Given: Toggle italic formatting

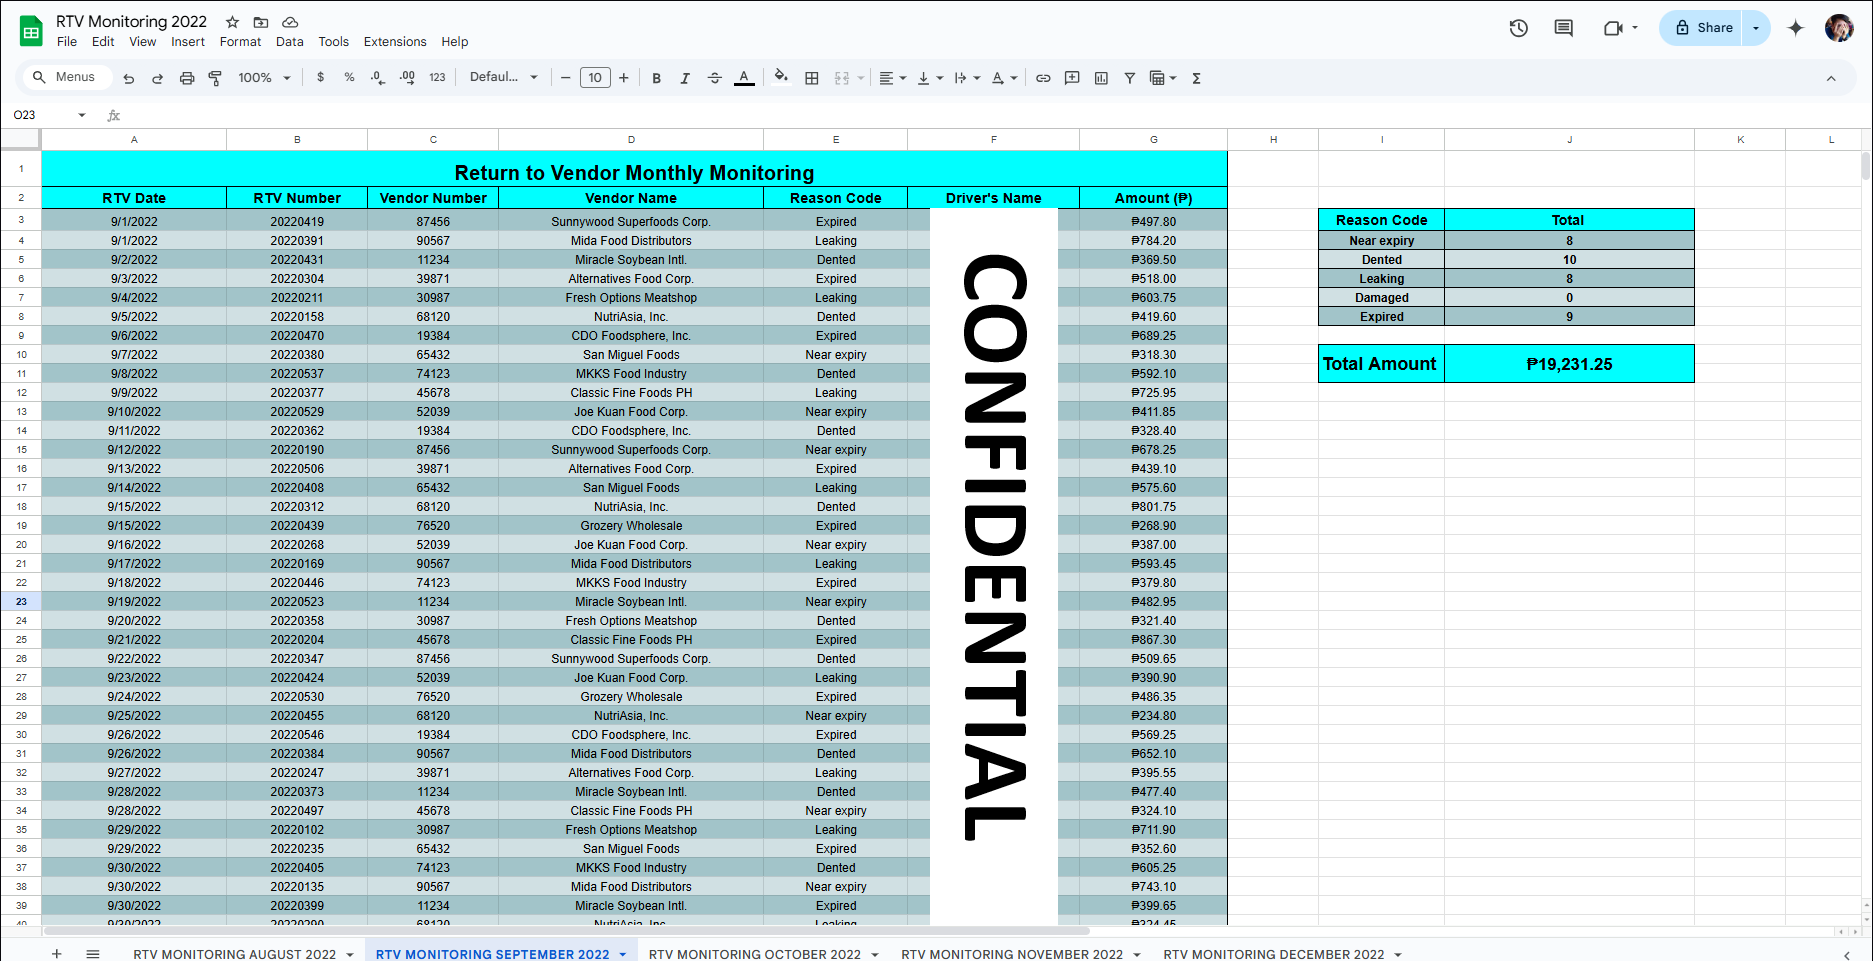Looking at the screenshot, I should tap(685, 78).
